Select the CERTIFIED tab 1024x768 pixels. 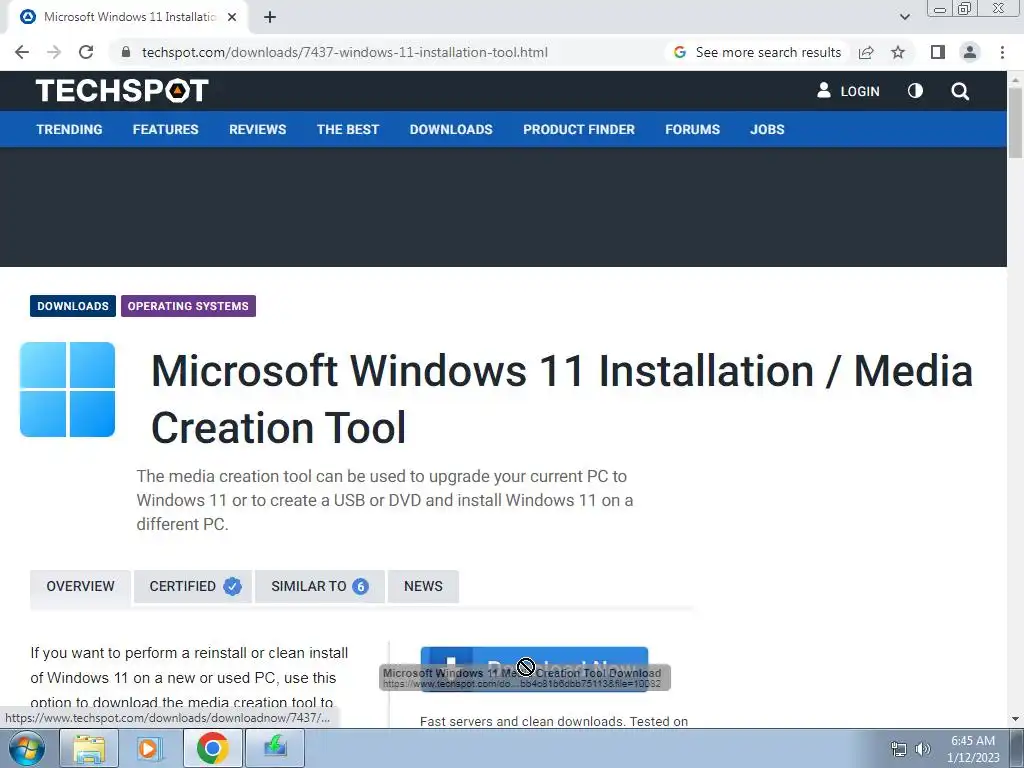[193, 586]
